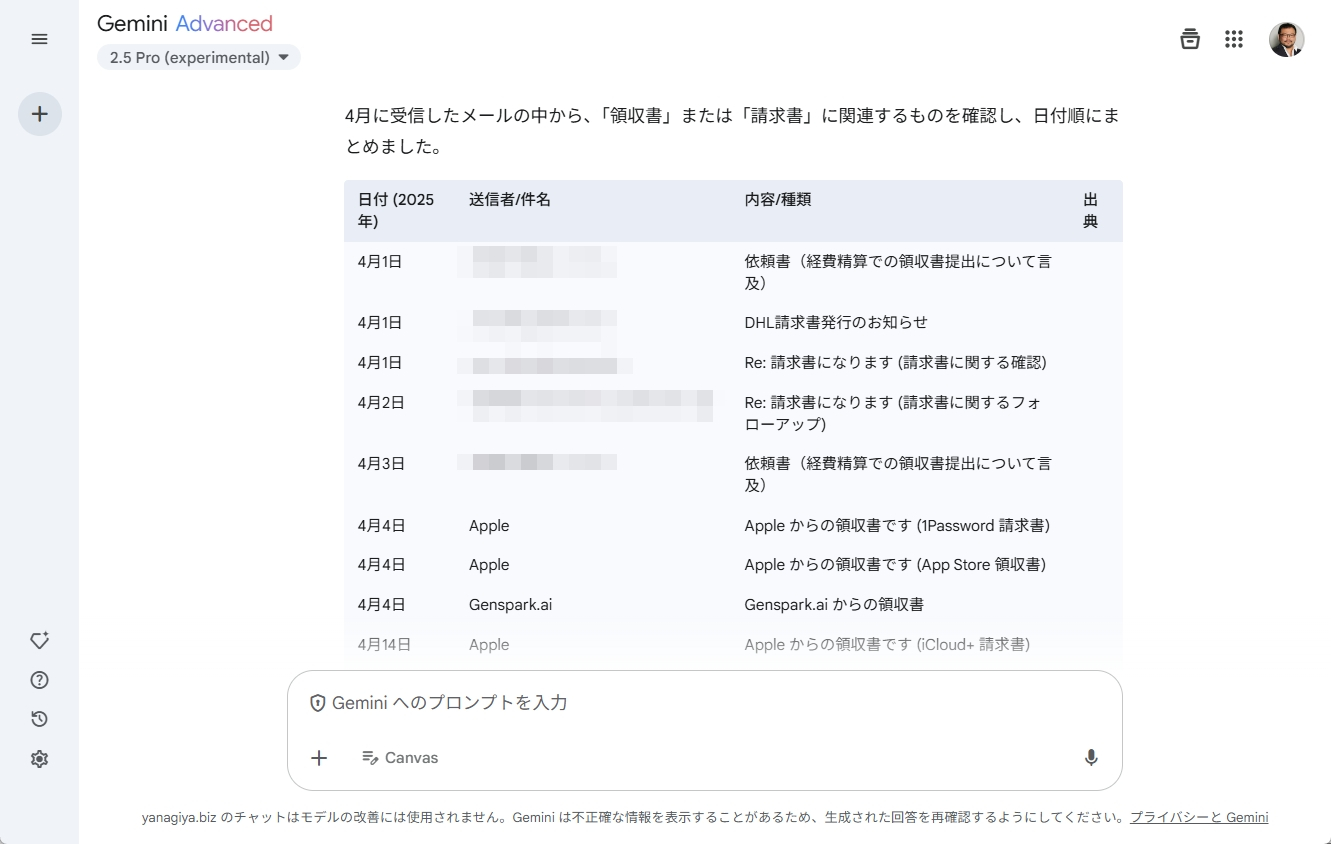
Task: Start a new chat with the plus button
Action: (x=40, y=114)
